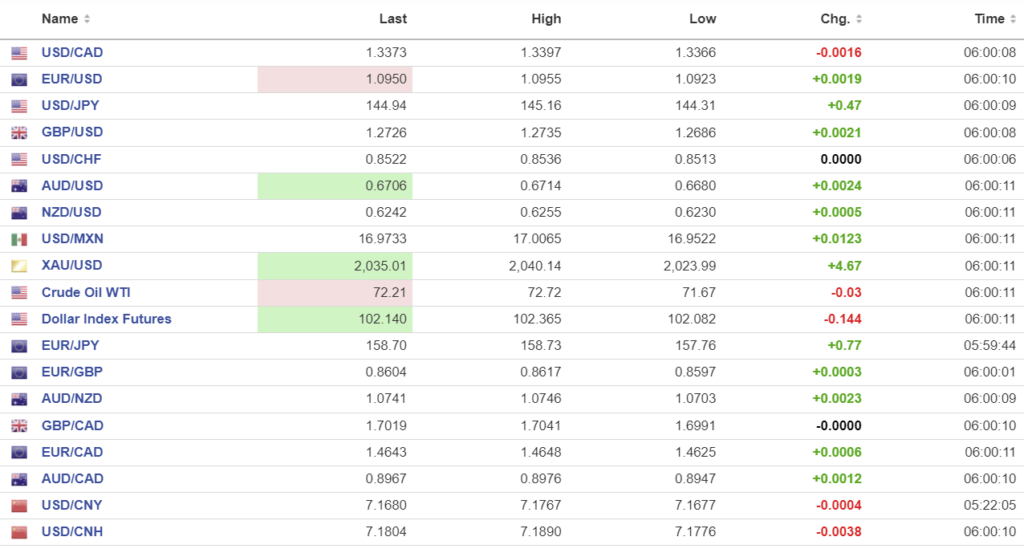The height and width of the screenshot is (549, 1024).
Task: Click the Low column header
Action: (703, 19)
